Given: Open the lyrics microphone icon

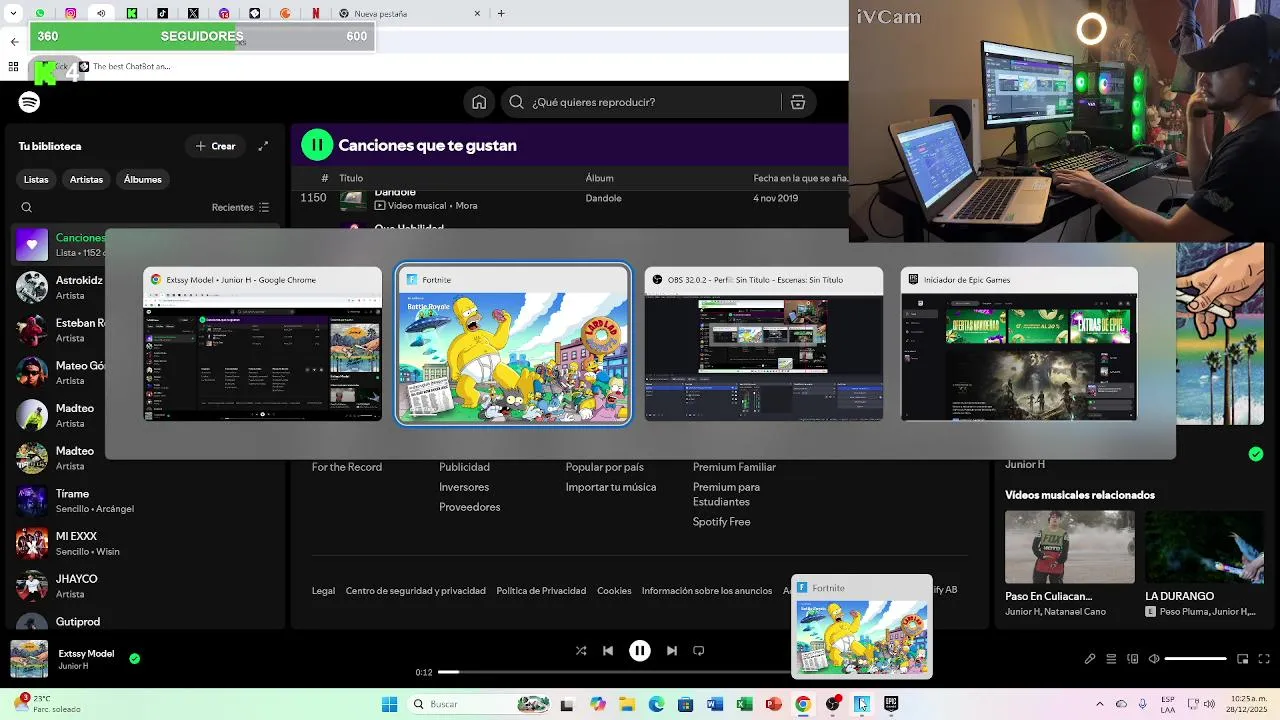Looking at the screenshot, I should [1090, 659].
